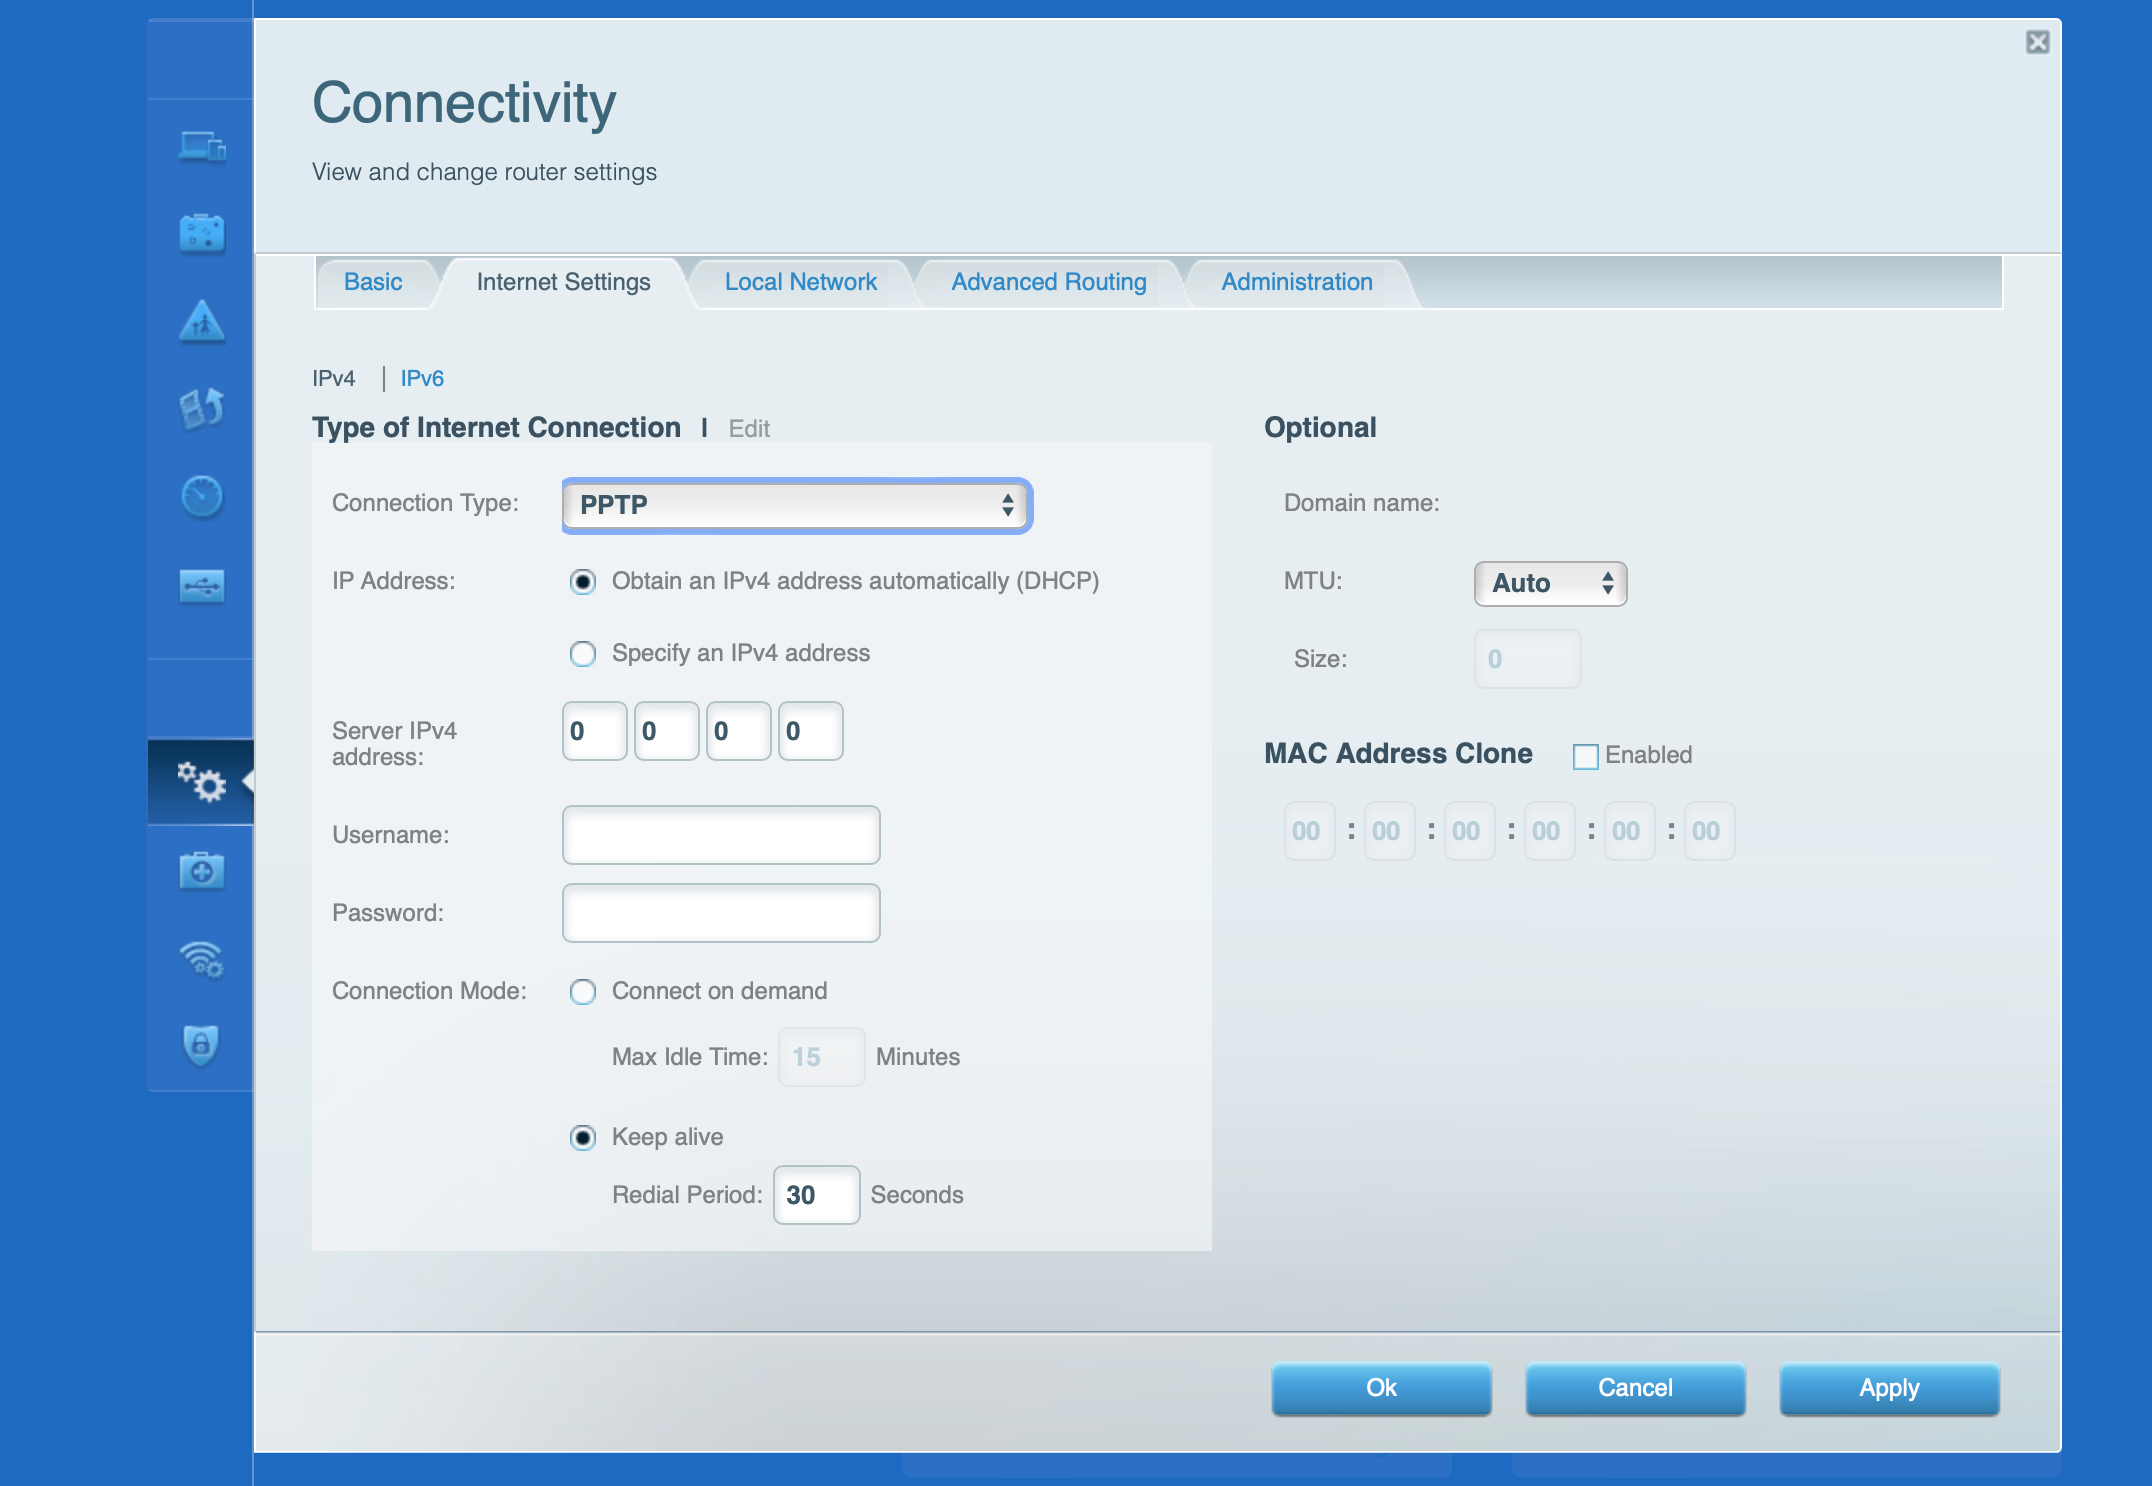Screen dimensions: 2152x1486
Task: Switch to the Local Network tab
Action: pyautogui.click(x=800, y=282)
